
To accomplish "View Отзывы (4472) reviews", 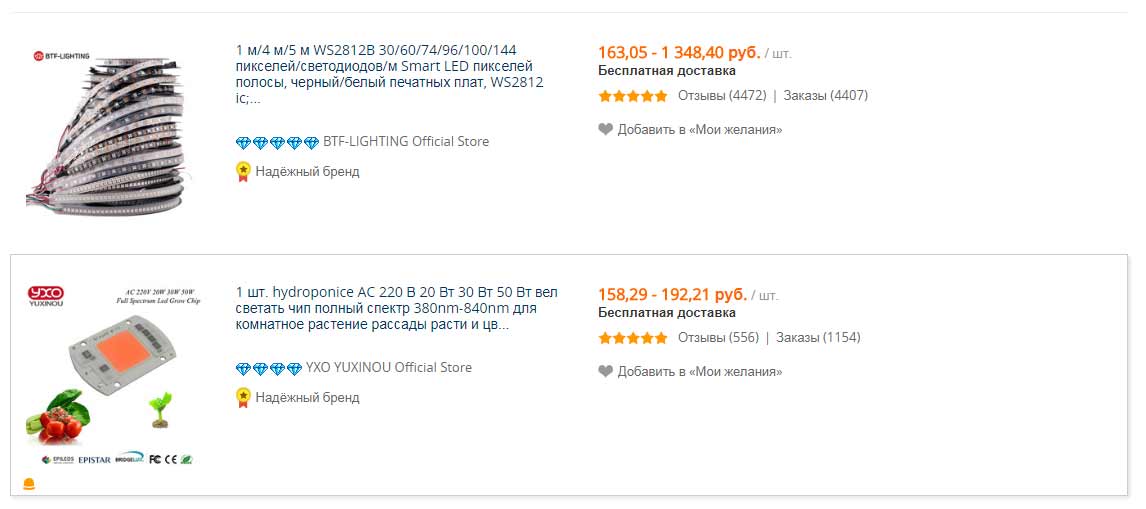I will [x=722, y=96].
